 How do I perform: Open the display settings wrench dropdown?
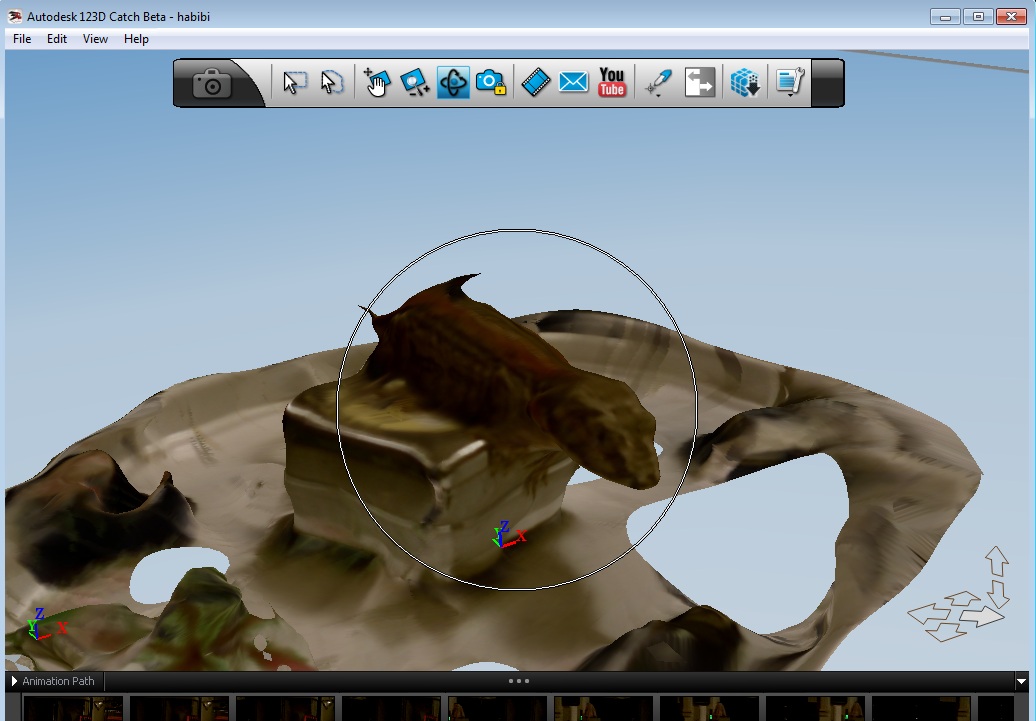click(790, 83)
